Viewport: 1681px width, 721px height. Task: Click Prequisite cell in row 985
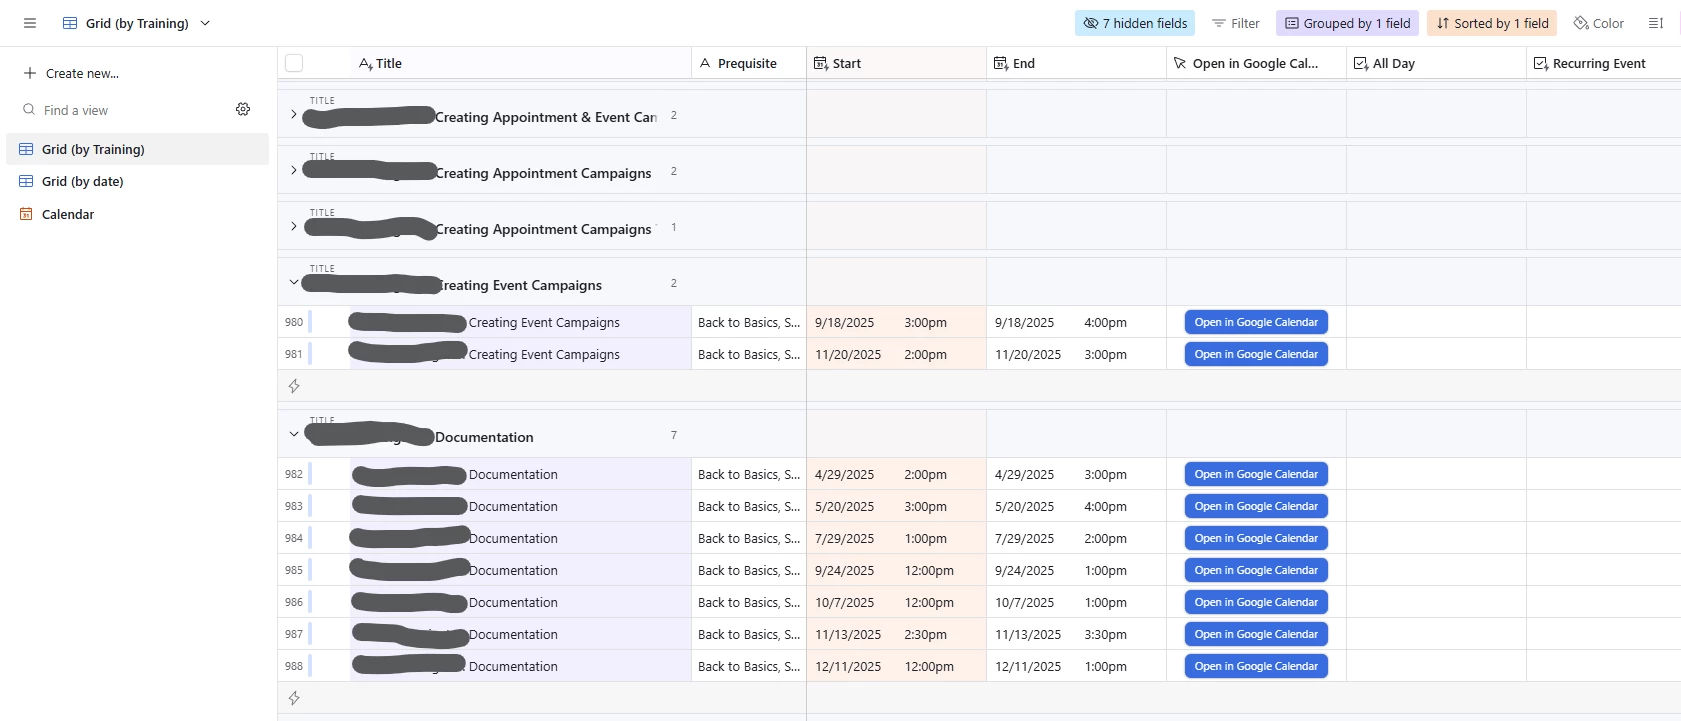tap(749, 570)
